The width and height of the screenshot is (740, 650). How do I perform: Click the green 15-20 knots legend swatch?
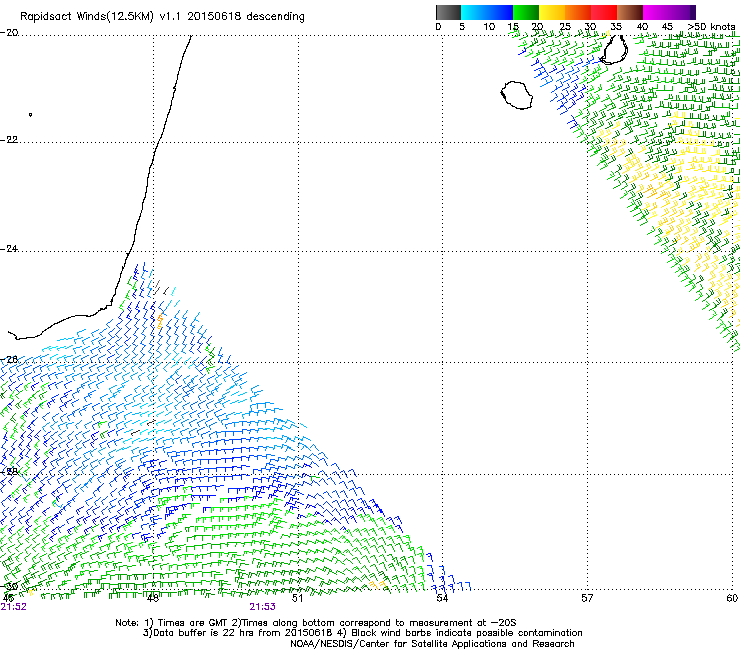click(526, 12)
